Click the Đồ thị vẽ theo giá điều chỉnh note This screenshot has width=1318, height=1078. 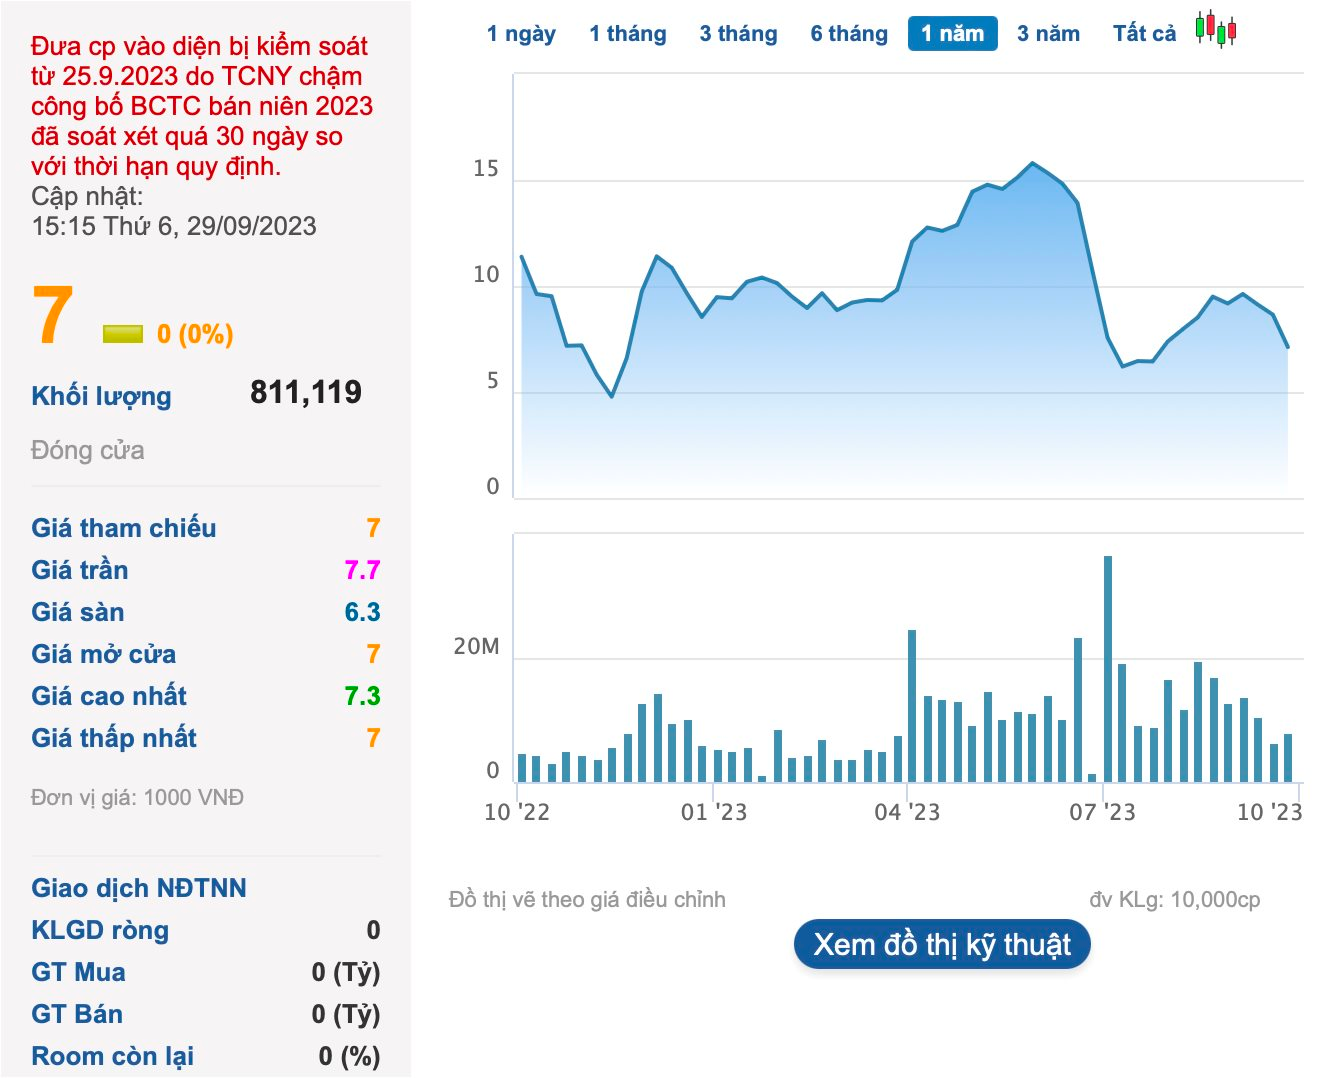click(x=587, y=900)
